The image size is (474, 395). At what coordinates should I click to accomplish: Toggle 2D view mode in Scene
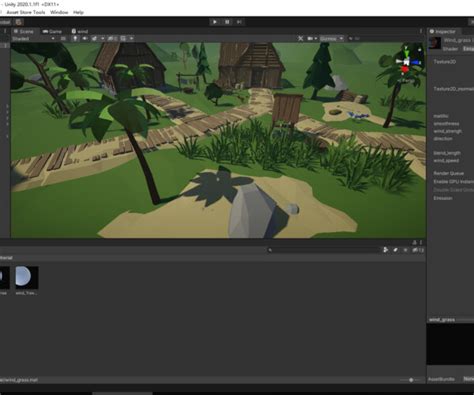(63, 39)
